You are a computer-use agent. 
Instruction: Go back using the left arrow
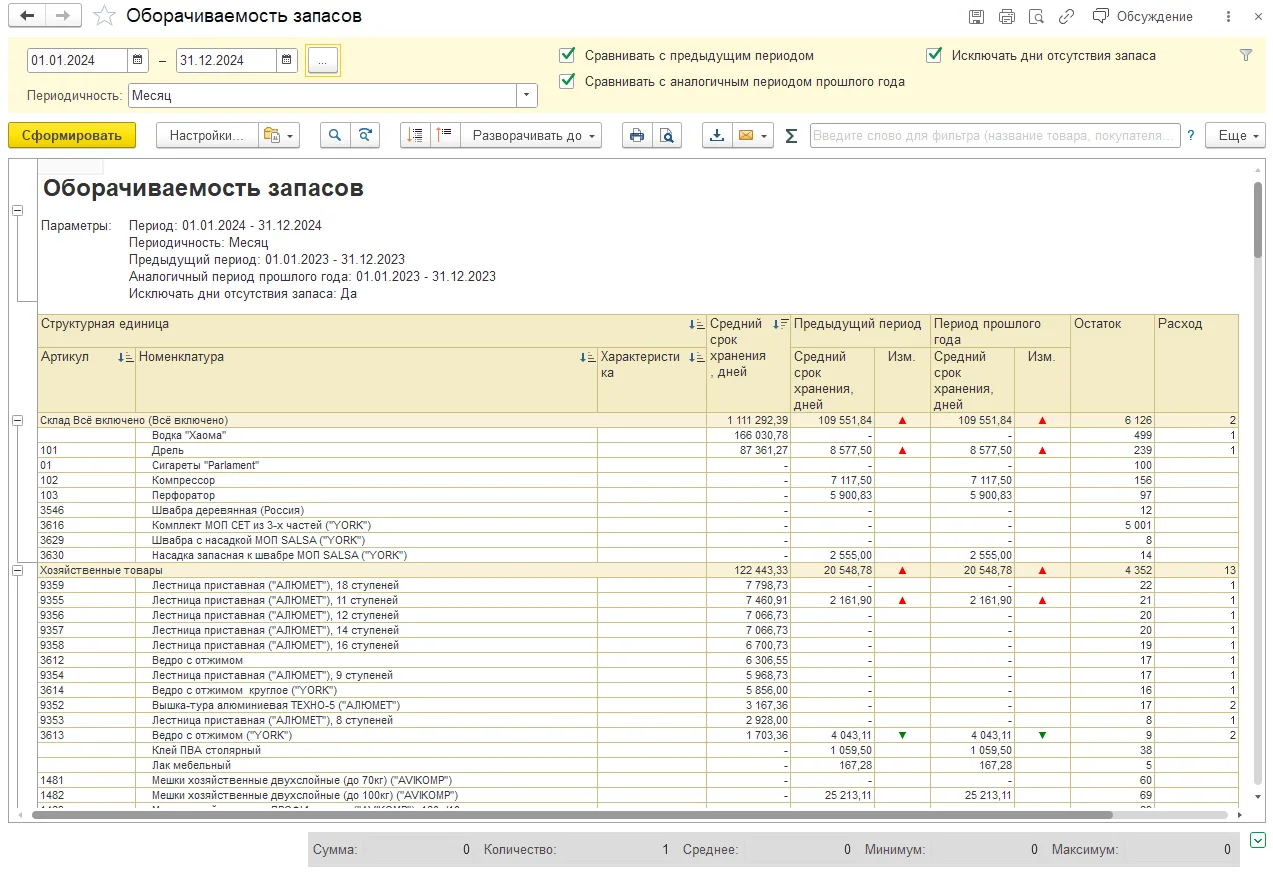[x=27, y=16]
